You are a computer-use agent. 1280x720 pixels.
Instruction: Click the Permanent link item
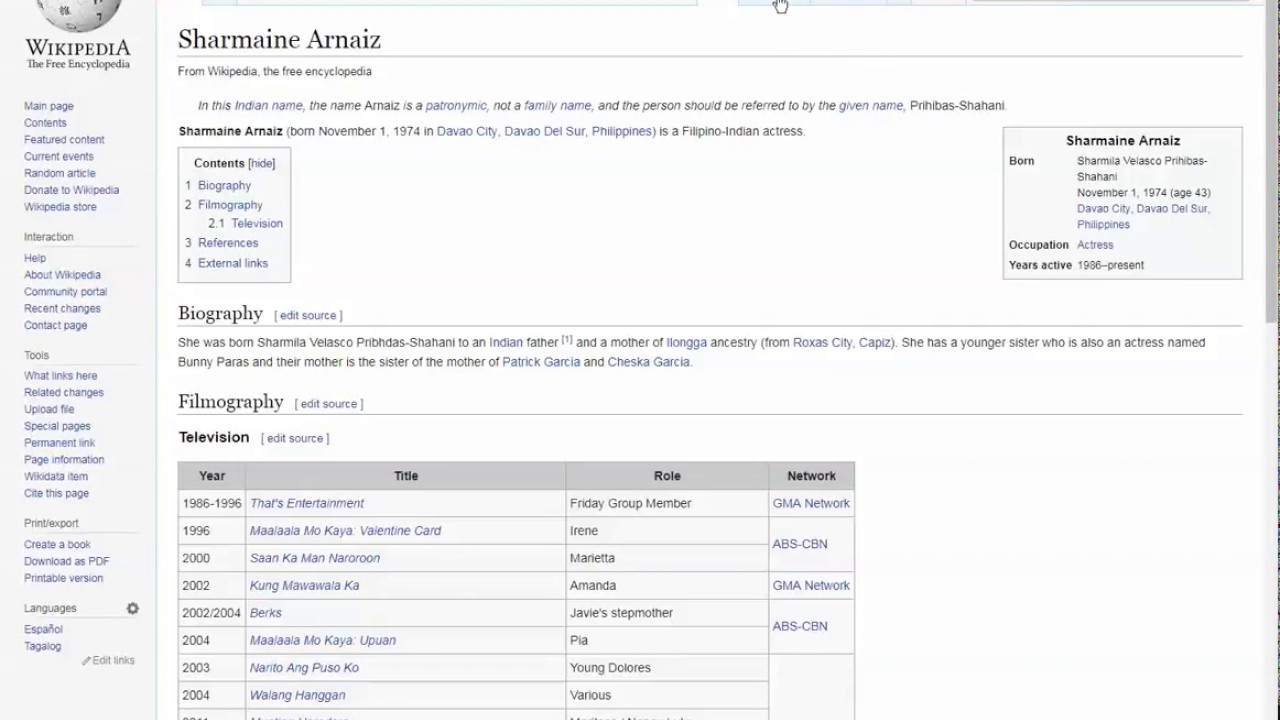click(x=59, y=443)
